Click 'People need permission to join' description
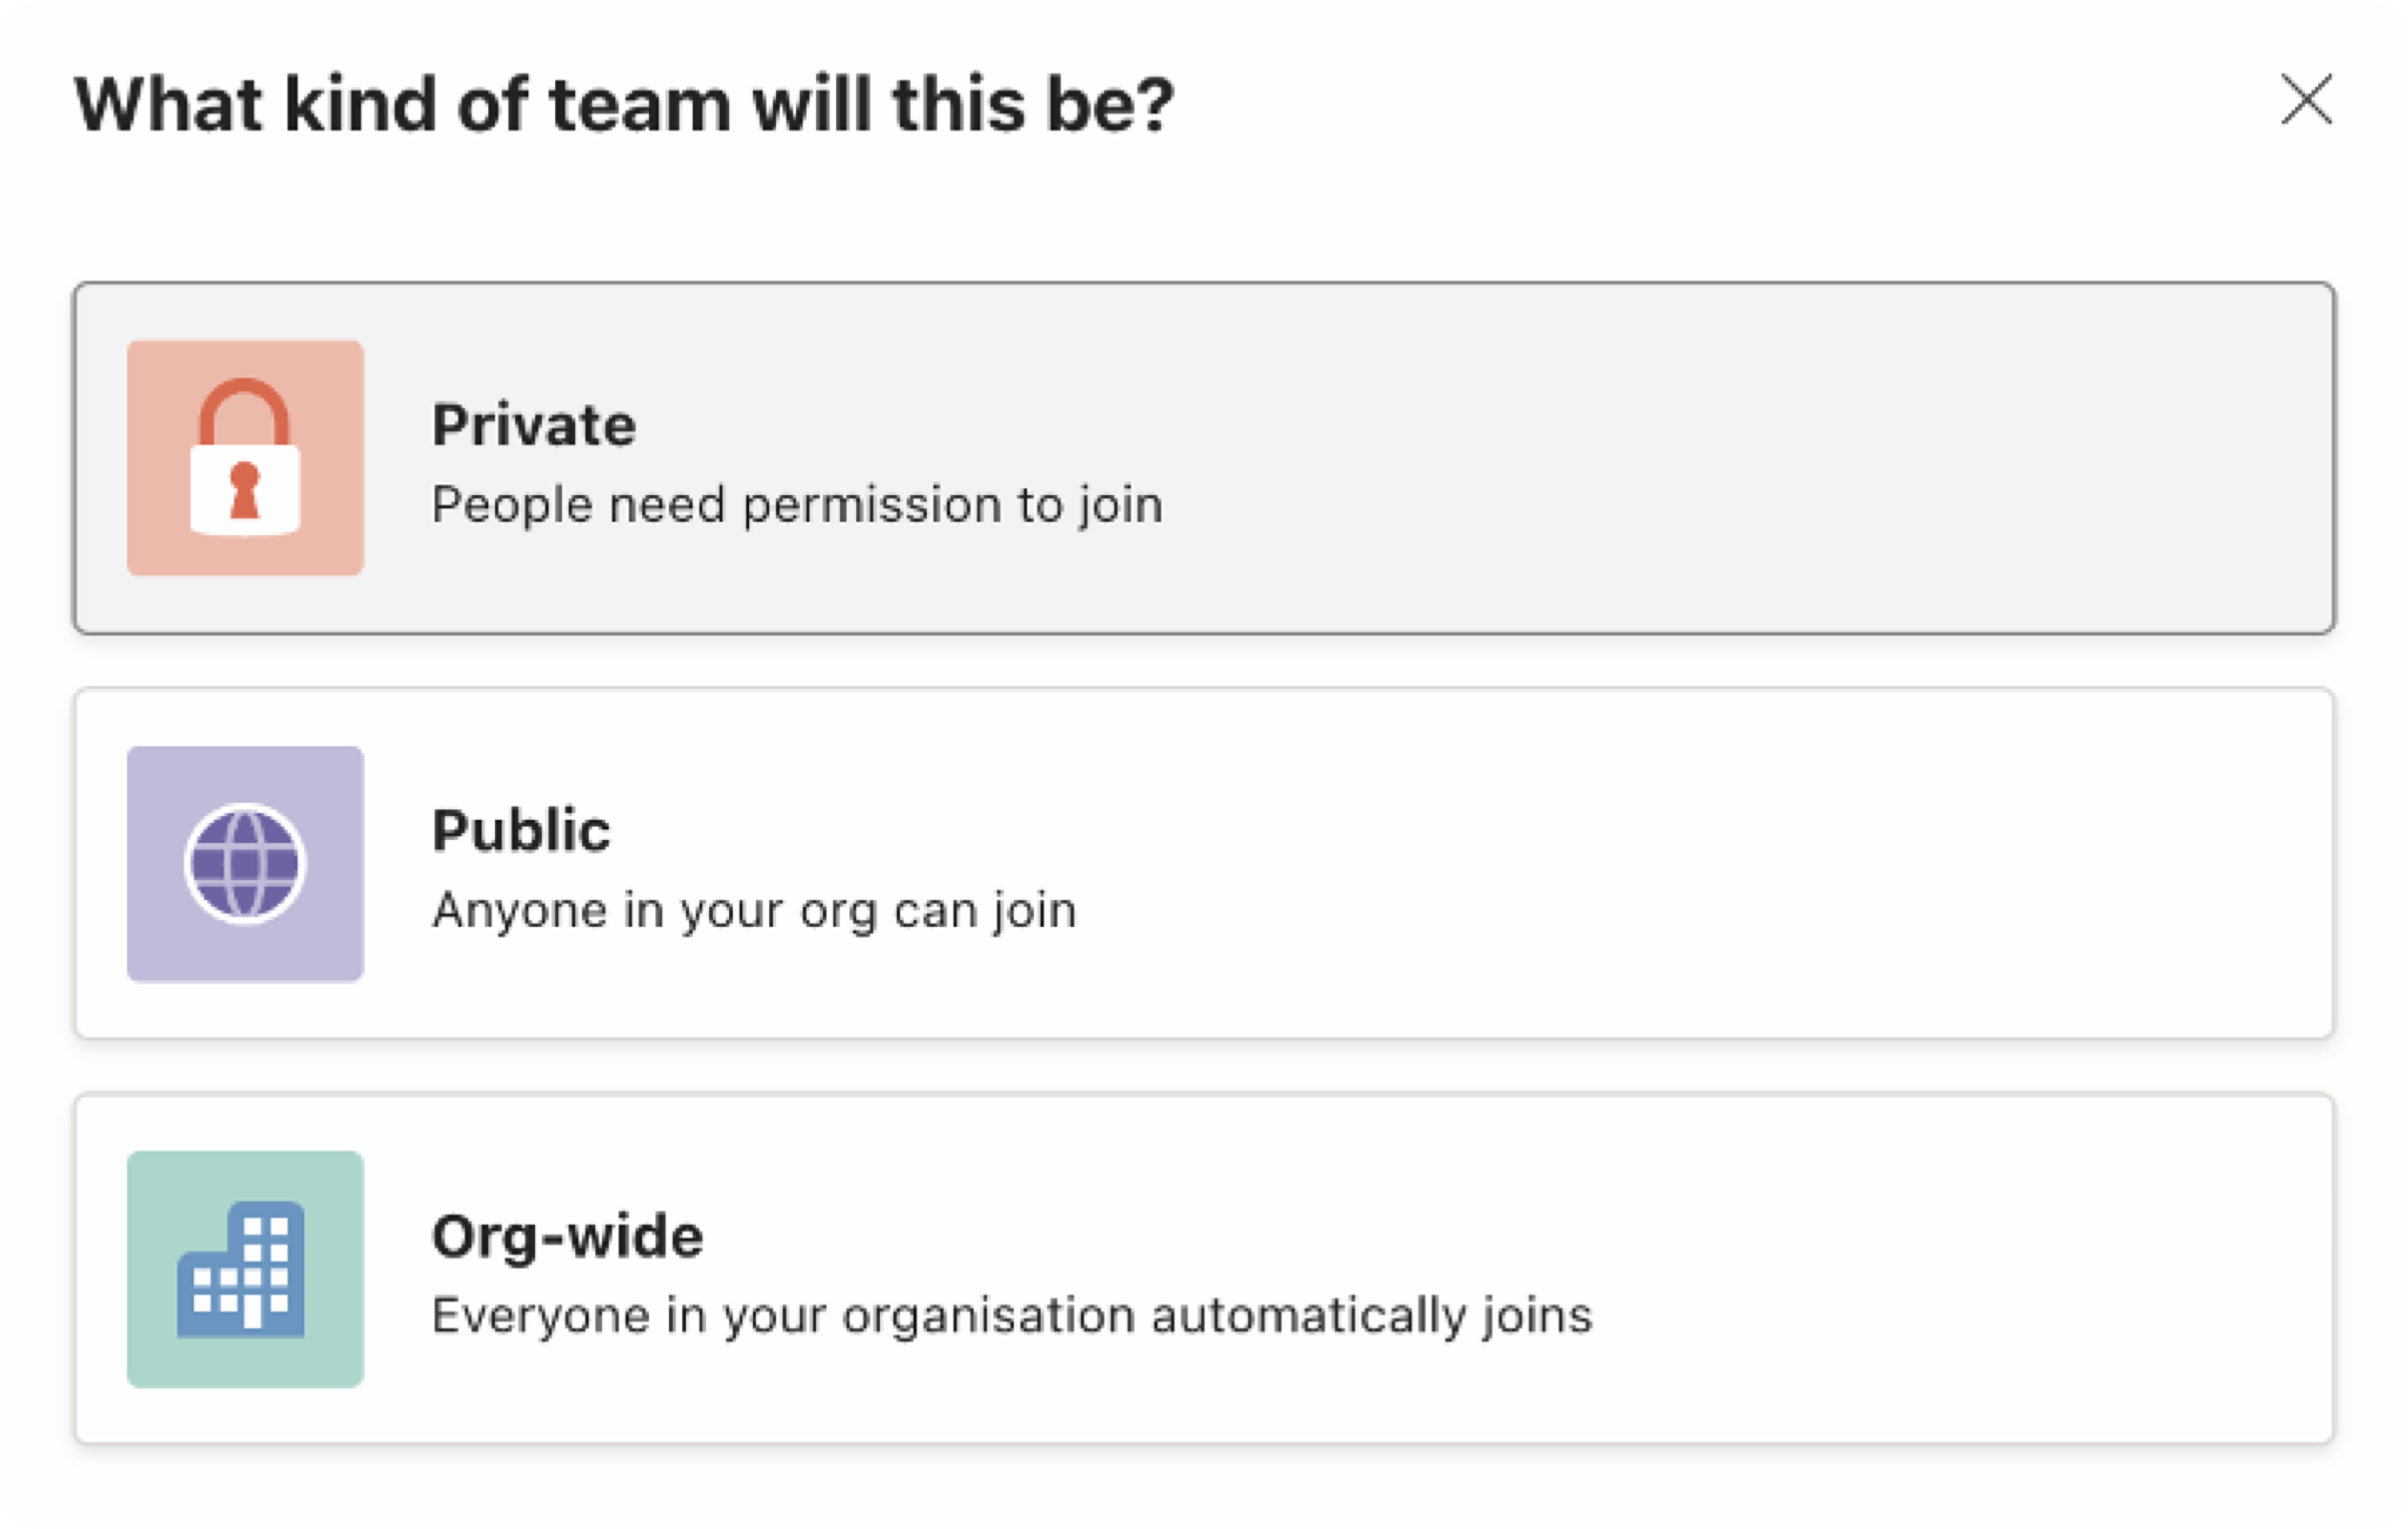 798,505
